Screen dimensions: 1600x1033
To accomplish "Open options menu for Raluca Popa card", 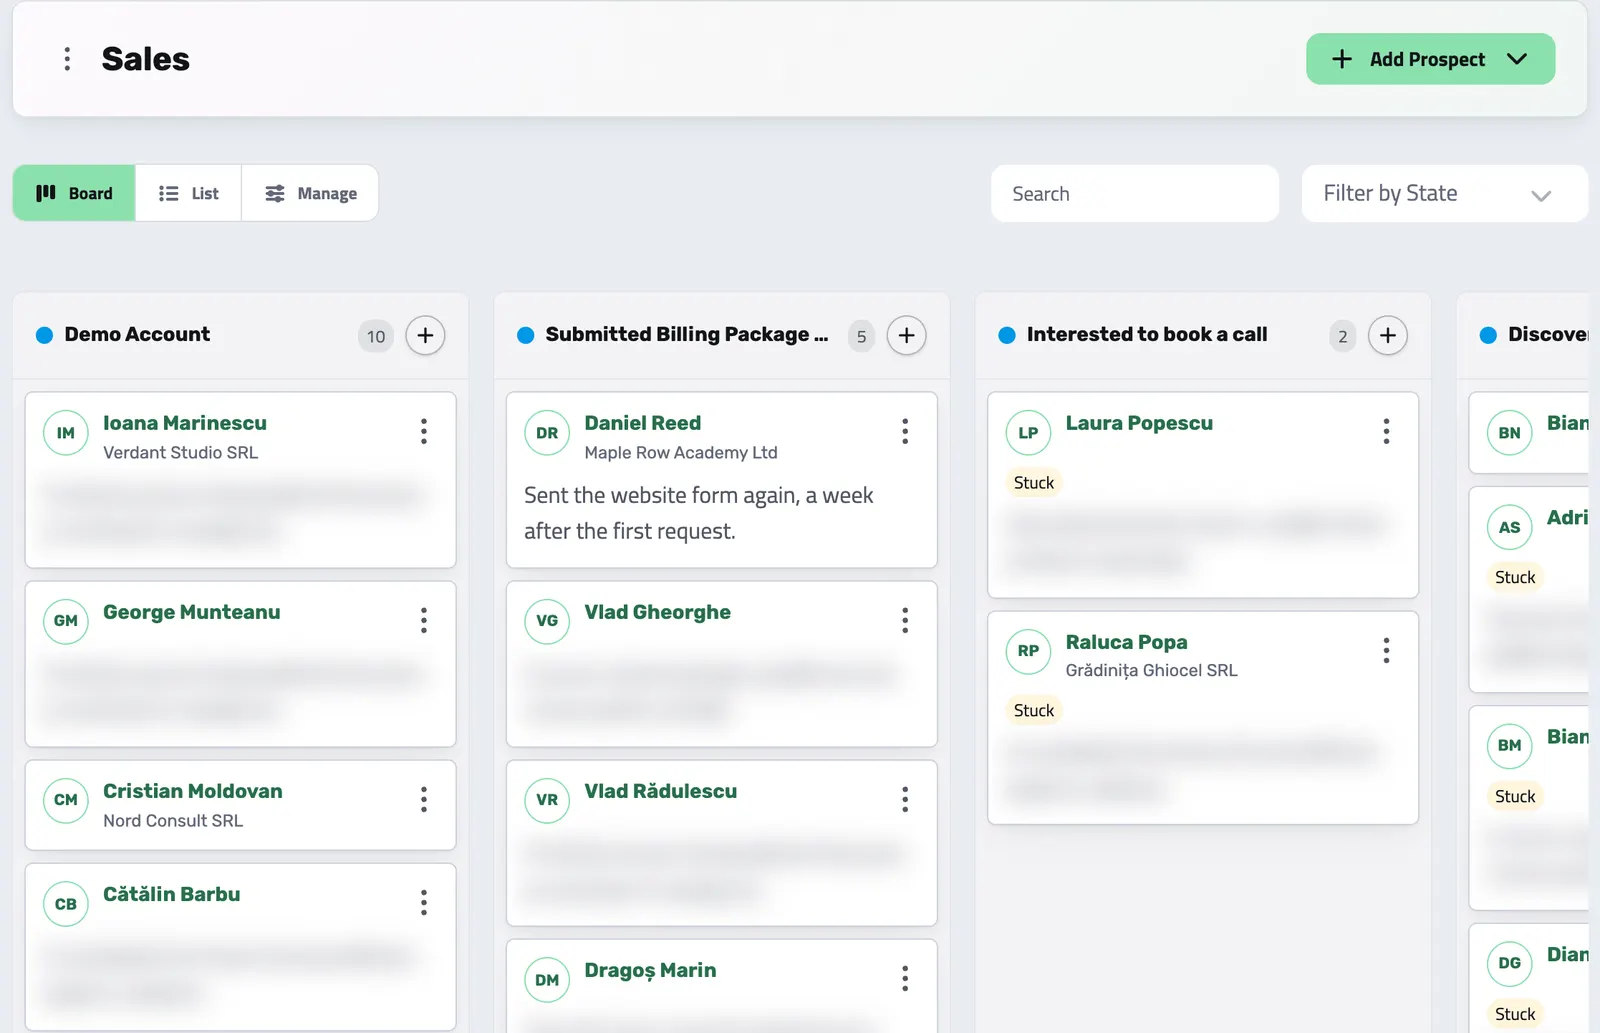I will 1386,650.
